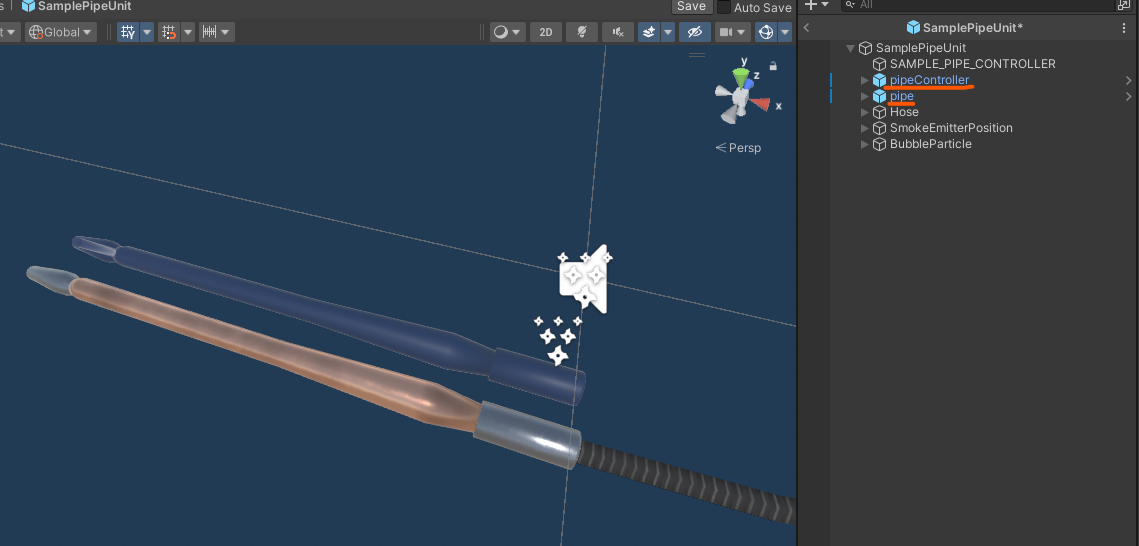Switch Persp projection label
The width and height of the screenshot is (1139, 546).
point(739,148)
